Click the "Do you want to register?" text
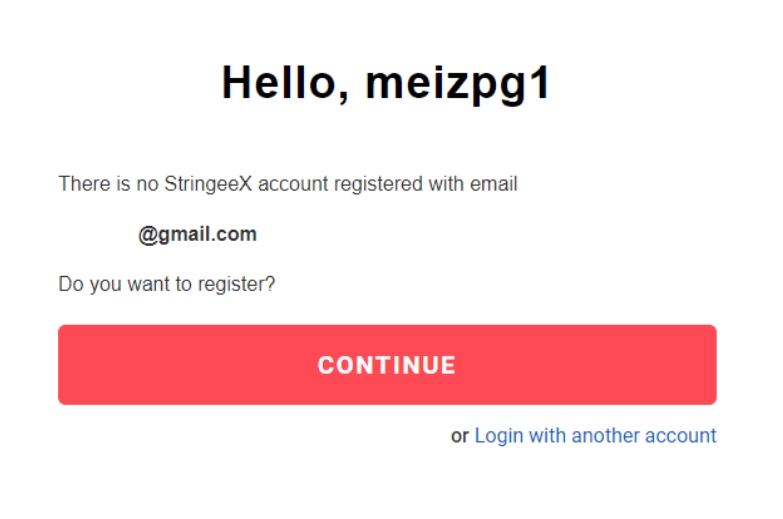This screenshot has width=783, height=519. click(x=167, y=285)
